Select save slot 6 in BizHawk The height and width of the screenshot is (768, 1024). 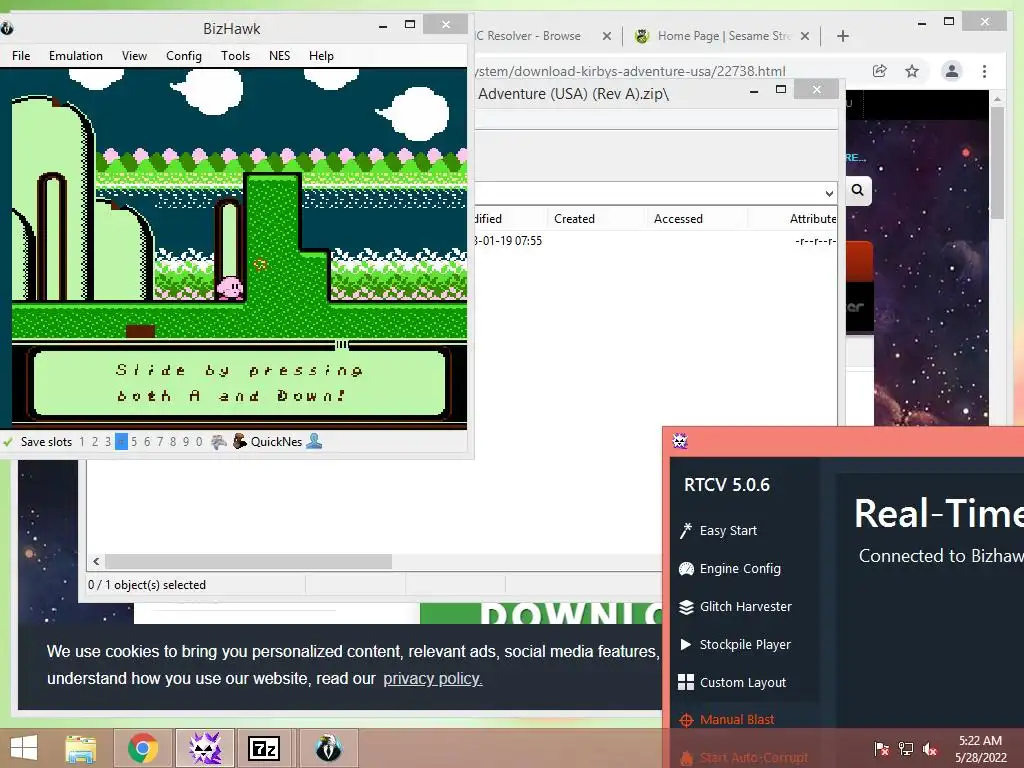[x=147, y=441]
